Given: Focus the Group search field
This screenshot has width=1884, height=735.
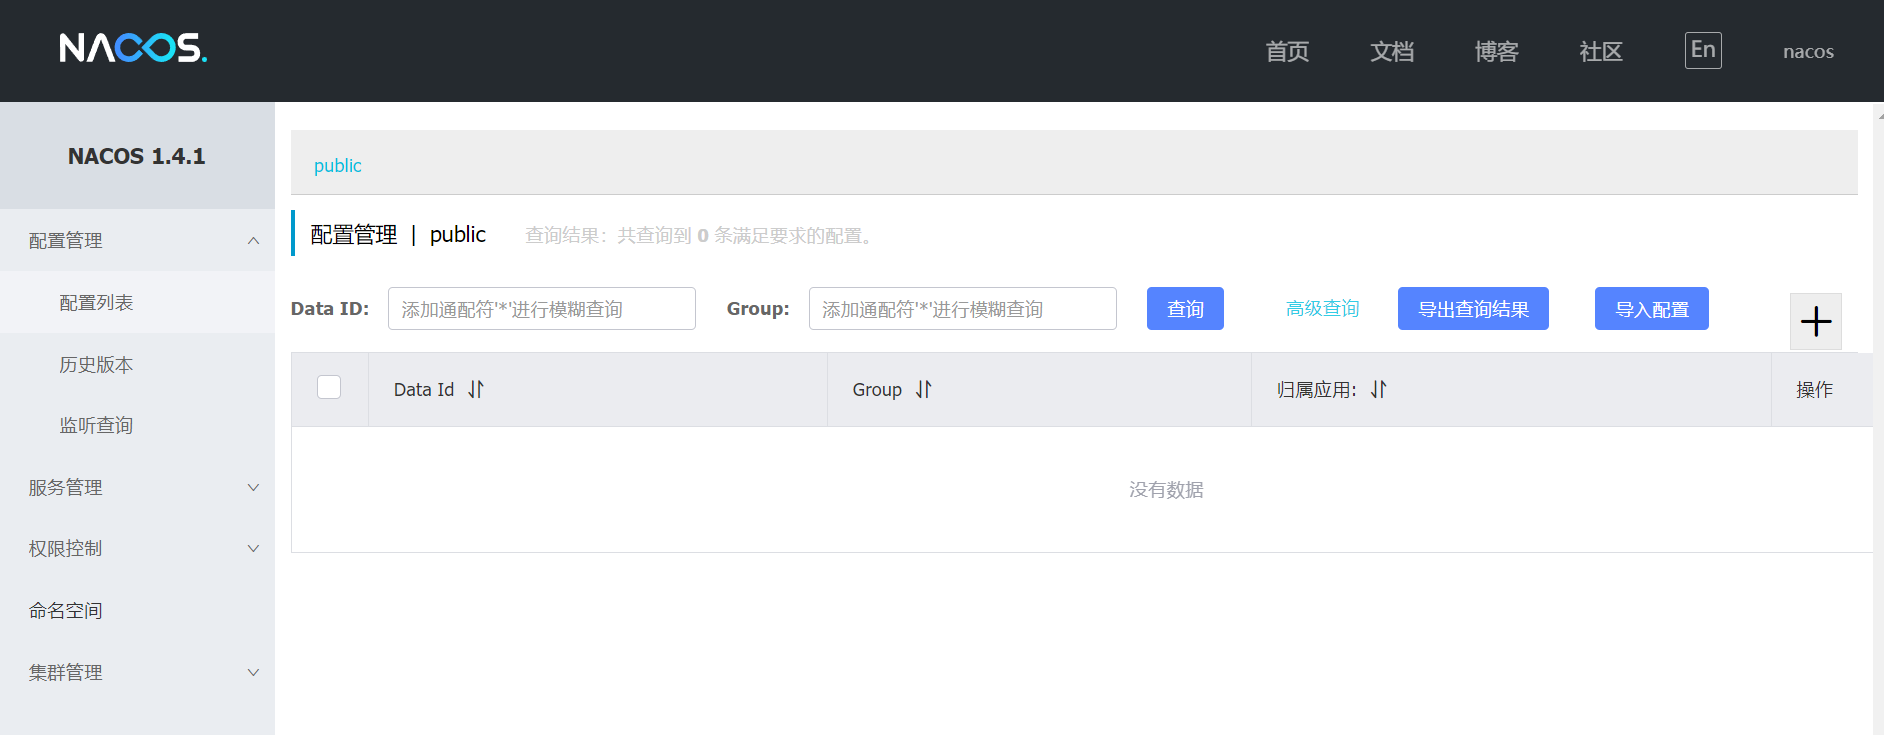Looking at the screenshot, I should pyautogui.click(x=963, y=308).
